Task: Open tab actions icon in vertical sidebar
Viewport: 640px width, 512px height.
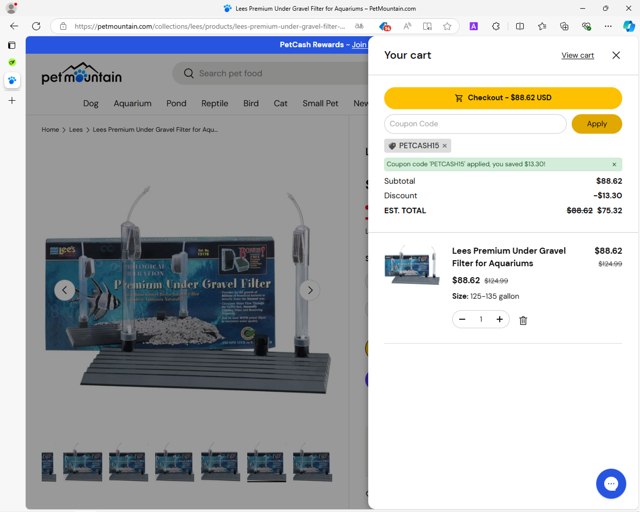Action: [x=12, y=45]
